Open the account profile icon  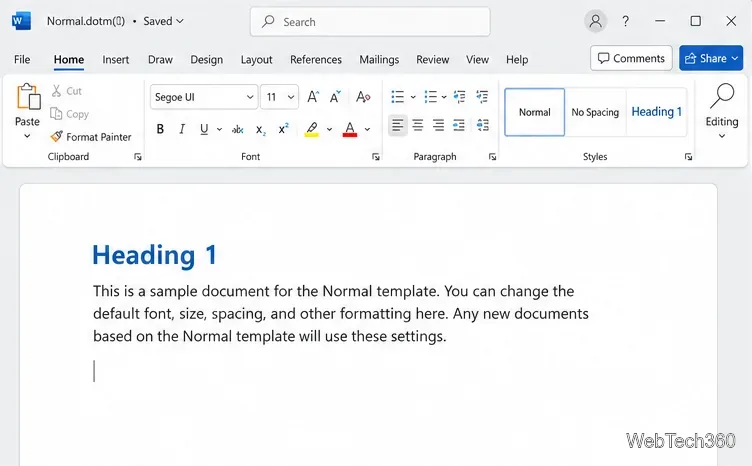click(595, 21)
